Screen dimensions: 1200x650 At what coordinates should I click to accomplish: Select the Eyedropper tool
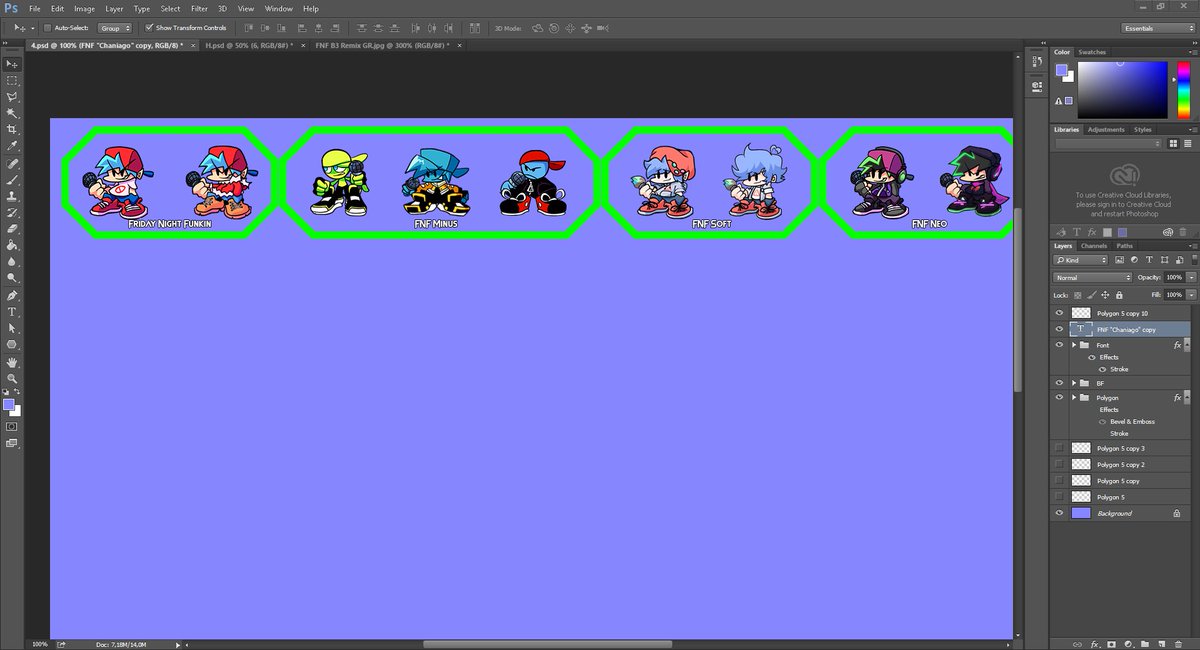[x=12, y=146]
